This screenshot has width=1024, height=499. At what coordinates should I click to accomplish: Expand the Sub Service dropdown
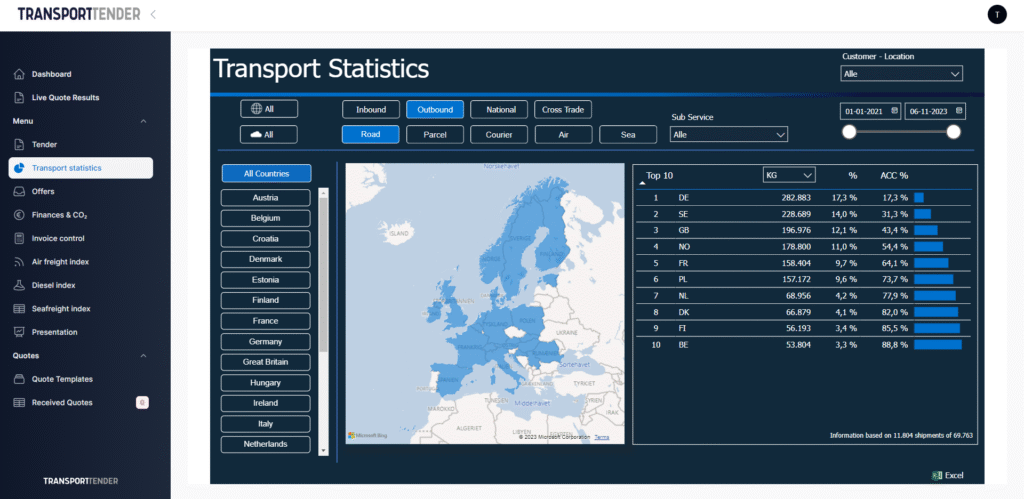pos(729,134)
